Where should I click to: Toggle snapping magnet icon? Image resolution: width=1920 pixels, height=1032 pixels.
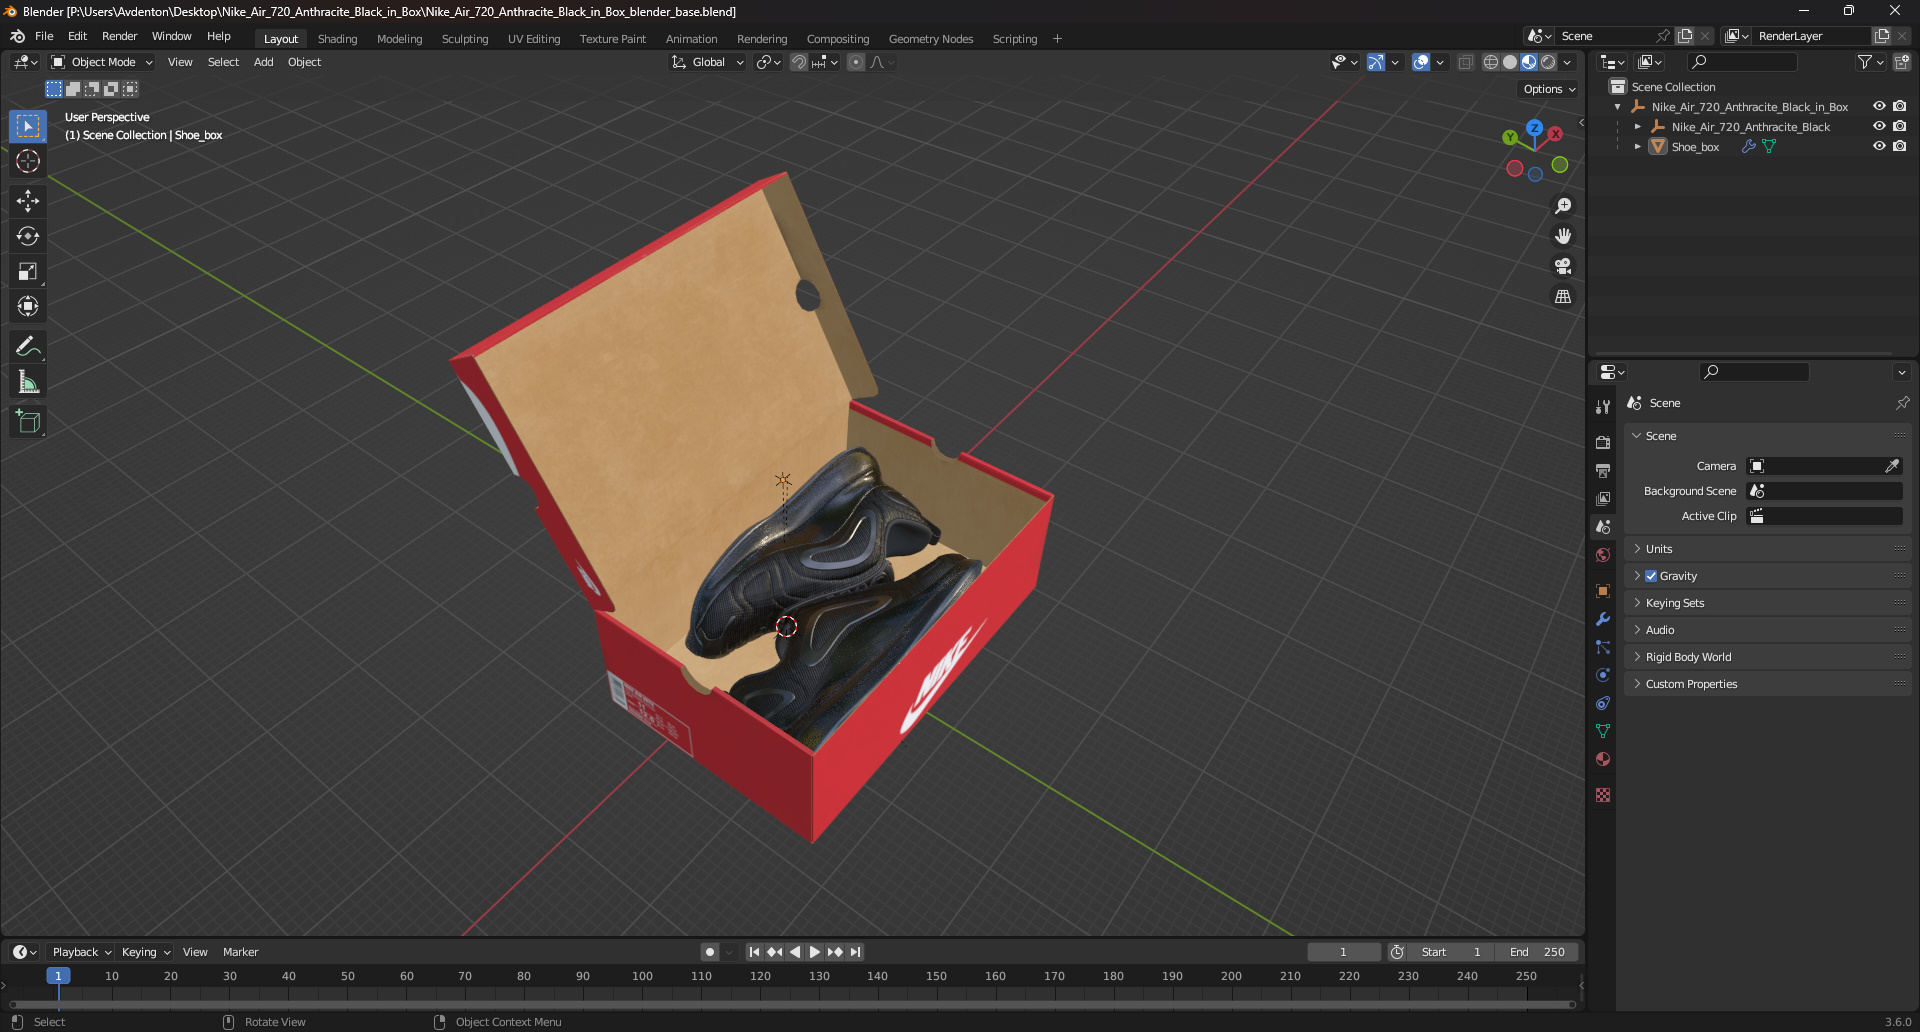(799, 62)
